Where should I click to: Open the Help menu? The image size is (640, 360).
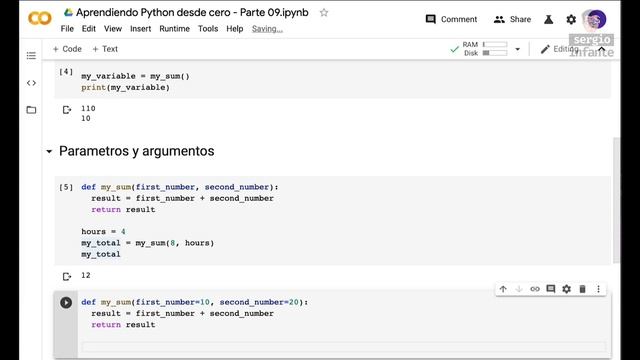[x=235, y=29]
